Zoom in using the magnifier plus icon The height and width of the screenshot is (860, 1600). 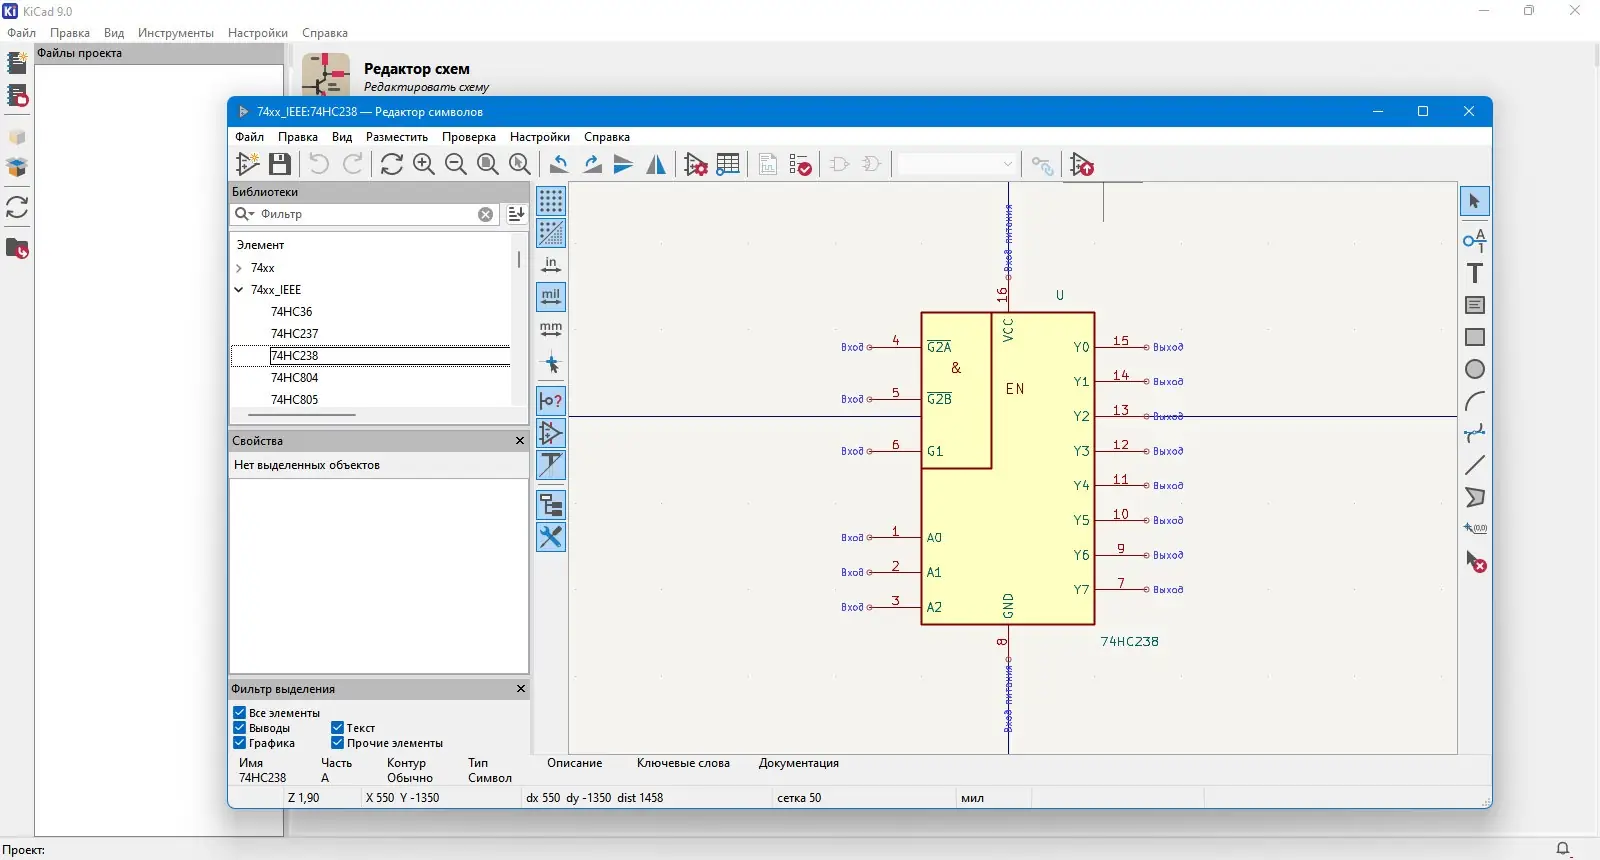click(x=424, y=164)
